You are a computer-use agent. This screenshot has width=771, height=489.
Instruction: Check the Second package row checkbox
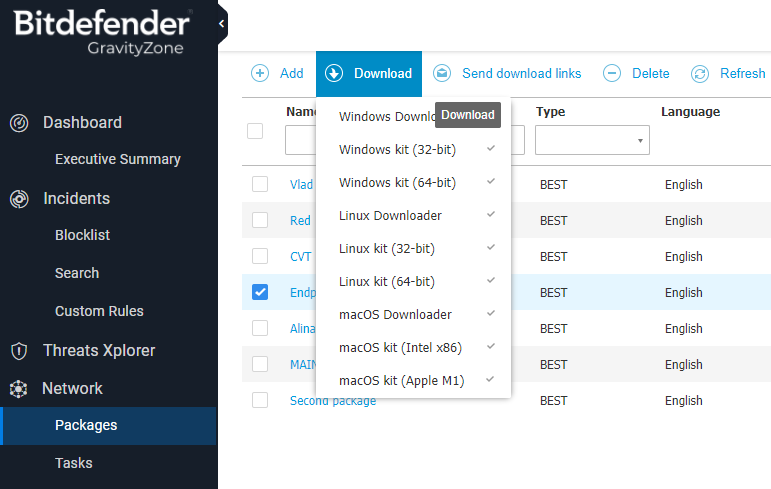(260, 400)
